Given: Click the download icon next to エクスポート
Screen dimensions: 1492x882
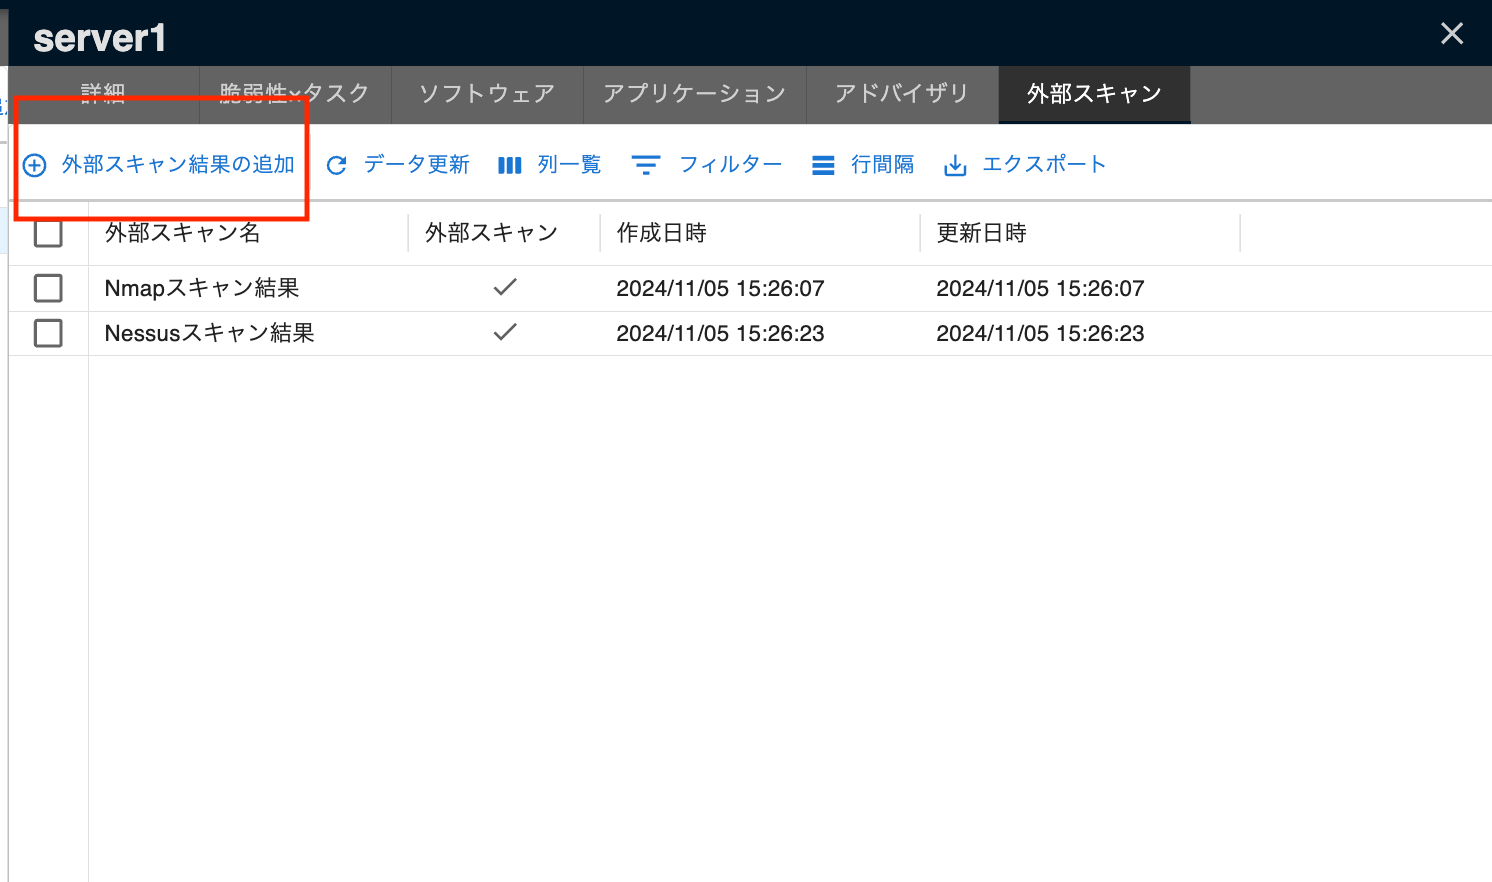Looking at the screenshot, I should click(x=955, y=164).
